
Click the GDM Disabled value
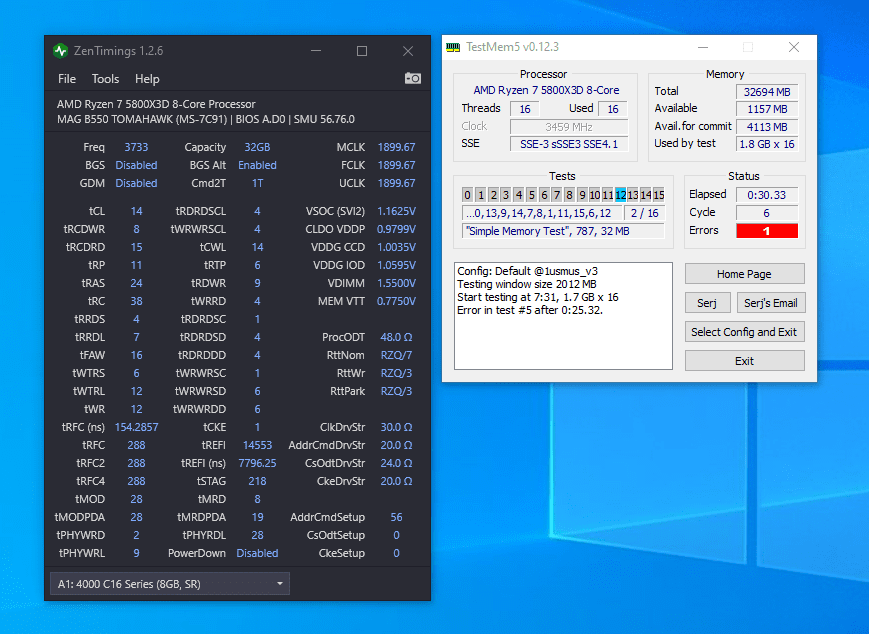point(136,183)
